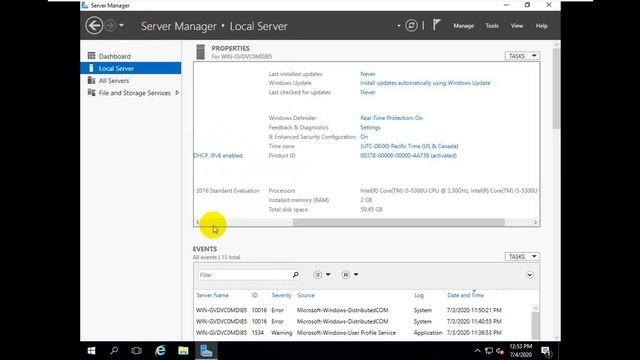Screen dimensions: 640x360
Task: Click the Refresh icon in header
Action: tap(411, 26)
